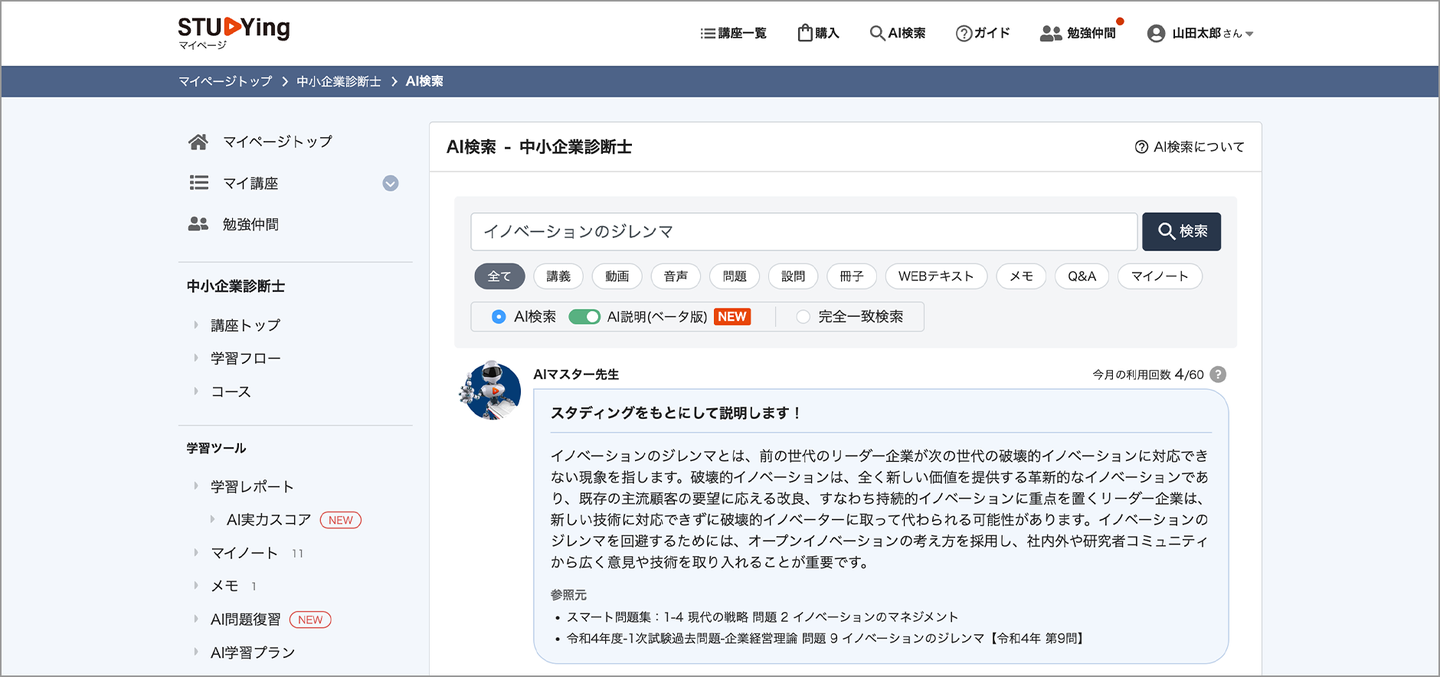Screen dimensions: 1440x677
Task: Select the Q&A filter
Action: (1082, 276)
